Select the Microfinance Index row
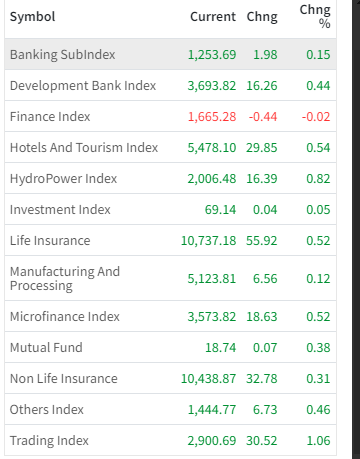Image resolution: width=360 pixels, height=459 pixels. click(170, 316)
